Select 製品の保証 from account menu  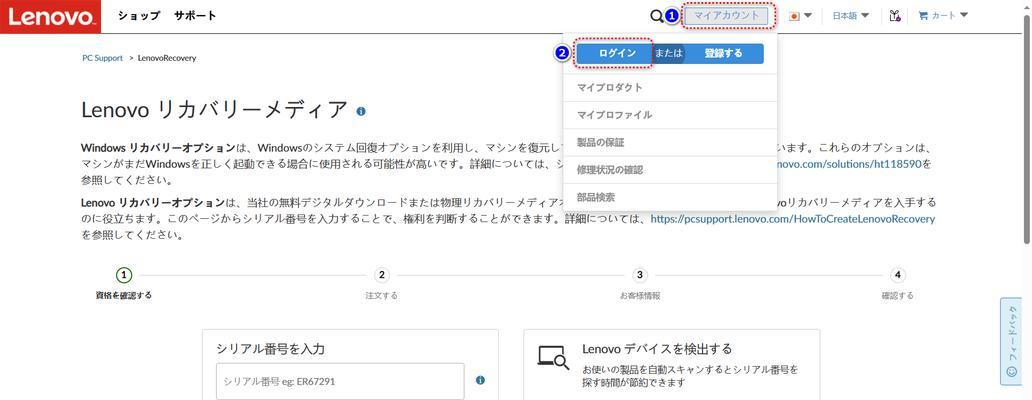670,142
